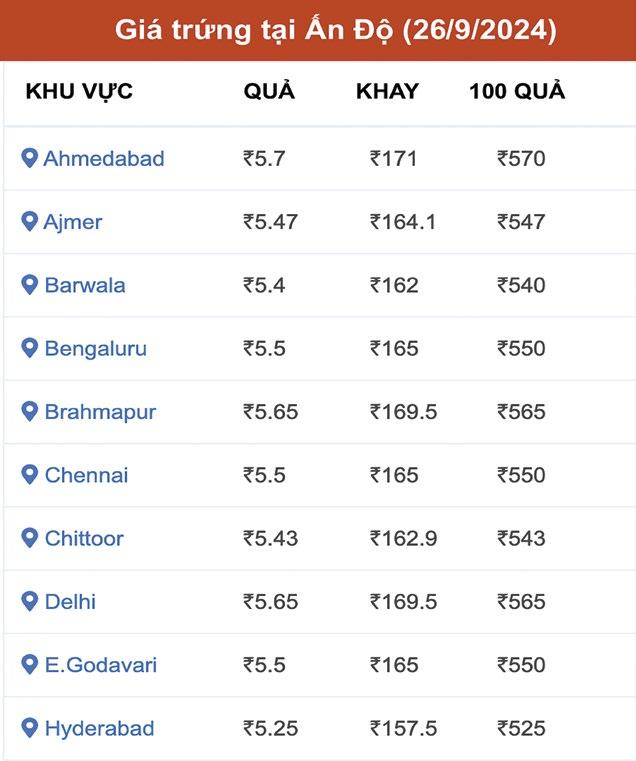Click the map pin next to Ajmer
This screenshot has height=761, width=636.
click(30, 221)
